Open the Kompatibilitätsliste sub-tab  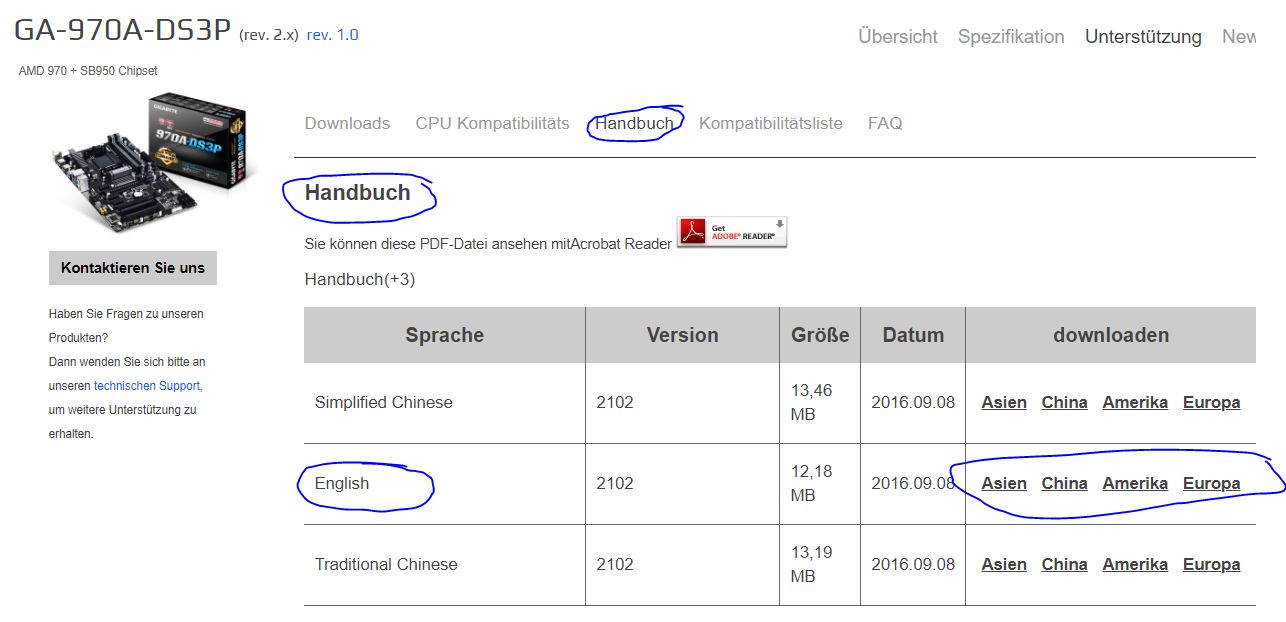(771, 123)
